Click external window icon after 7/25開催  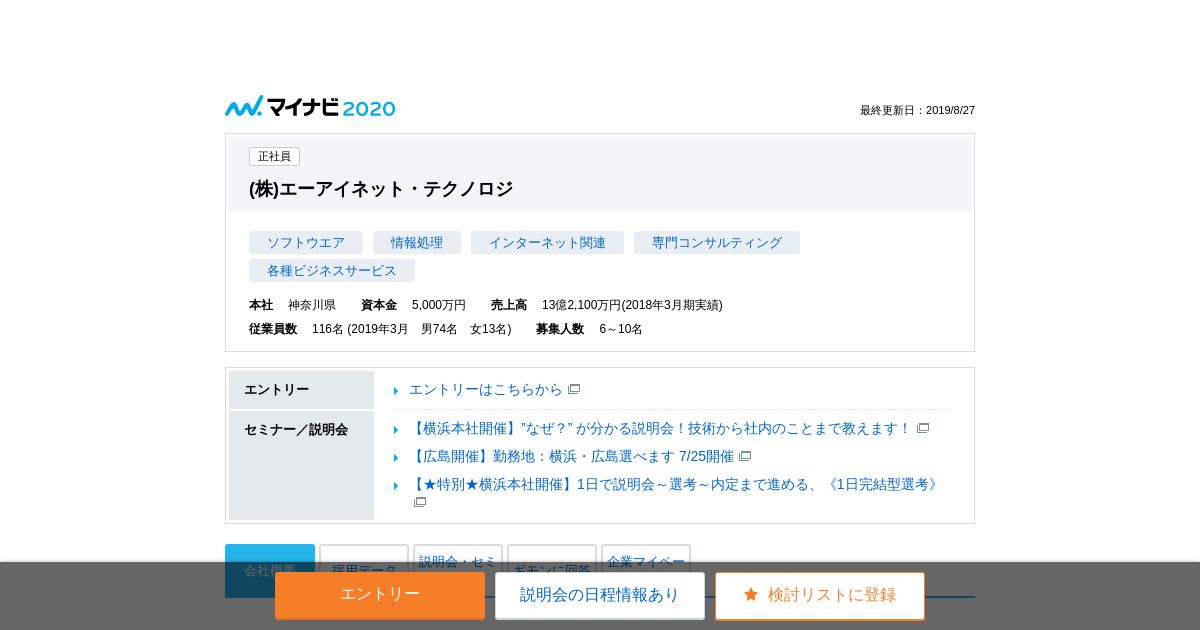click(x=745, y=456)
